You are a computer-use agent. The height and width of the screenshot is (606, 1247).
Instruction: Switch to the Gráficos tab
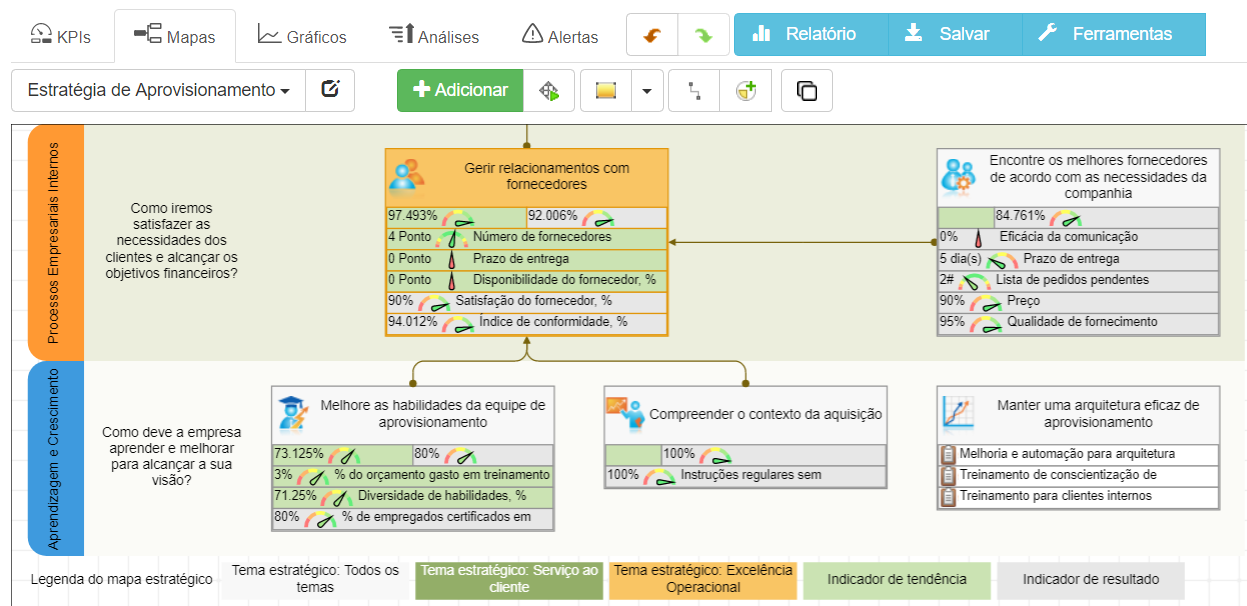304,32
